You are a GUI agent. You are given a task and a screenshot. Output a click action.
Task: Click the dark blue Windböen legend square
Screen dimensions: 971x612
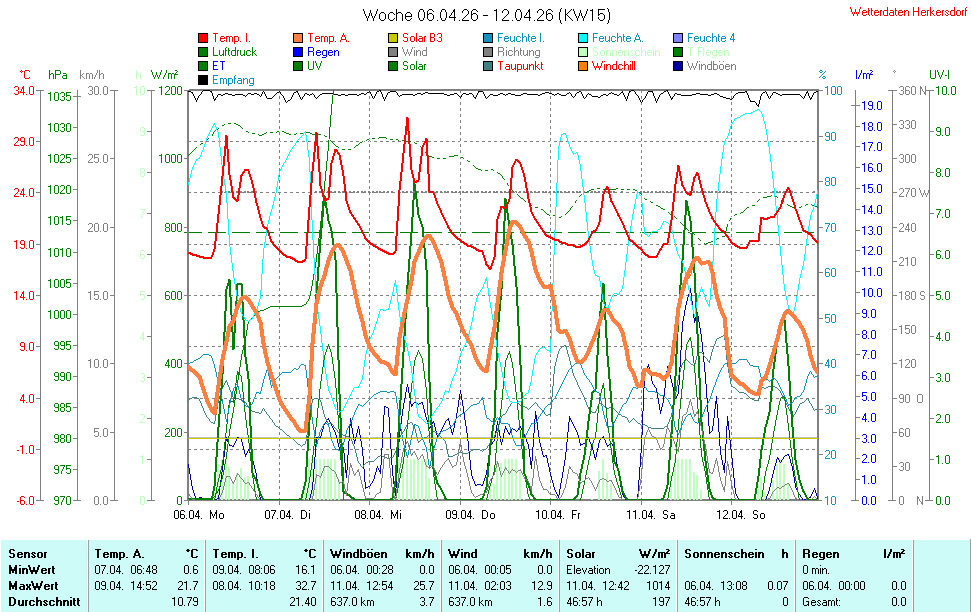(x=678, y=66)
